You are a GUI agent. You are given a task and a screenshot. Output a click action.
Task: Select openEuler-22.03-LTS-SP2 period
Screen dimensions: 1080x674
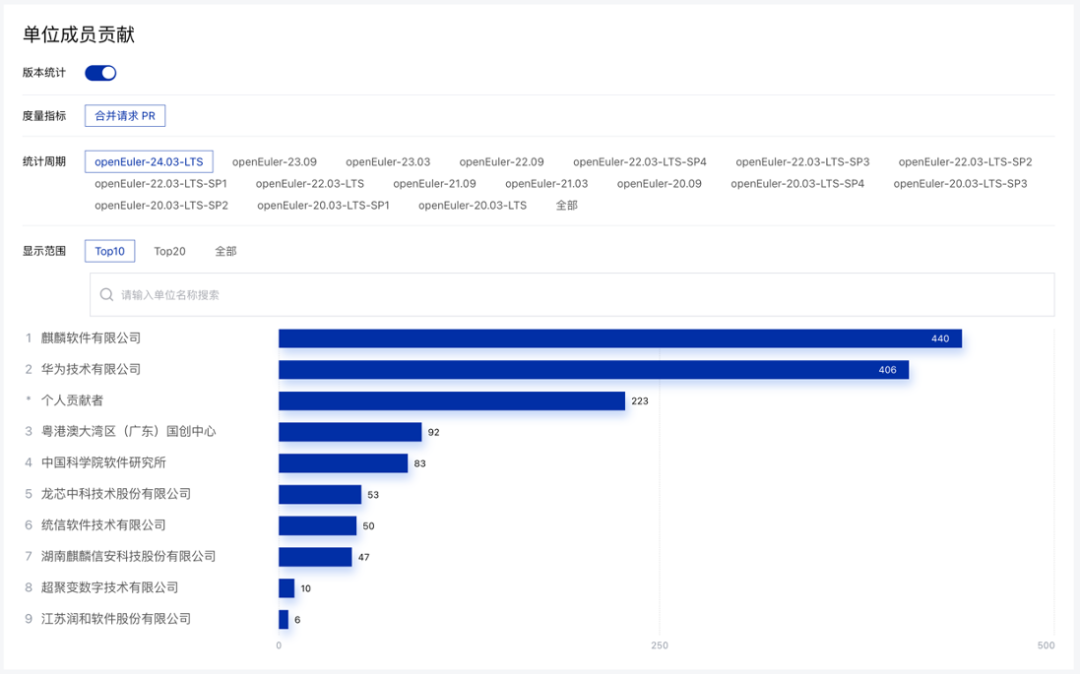point(964,162)
